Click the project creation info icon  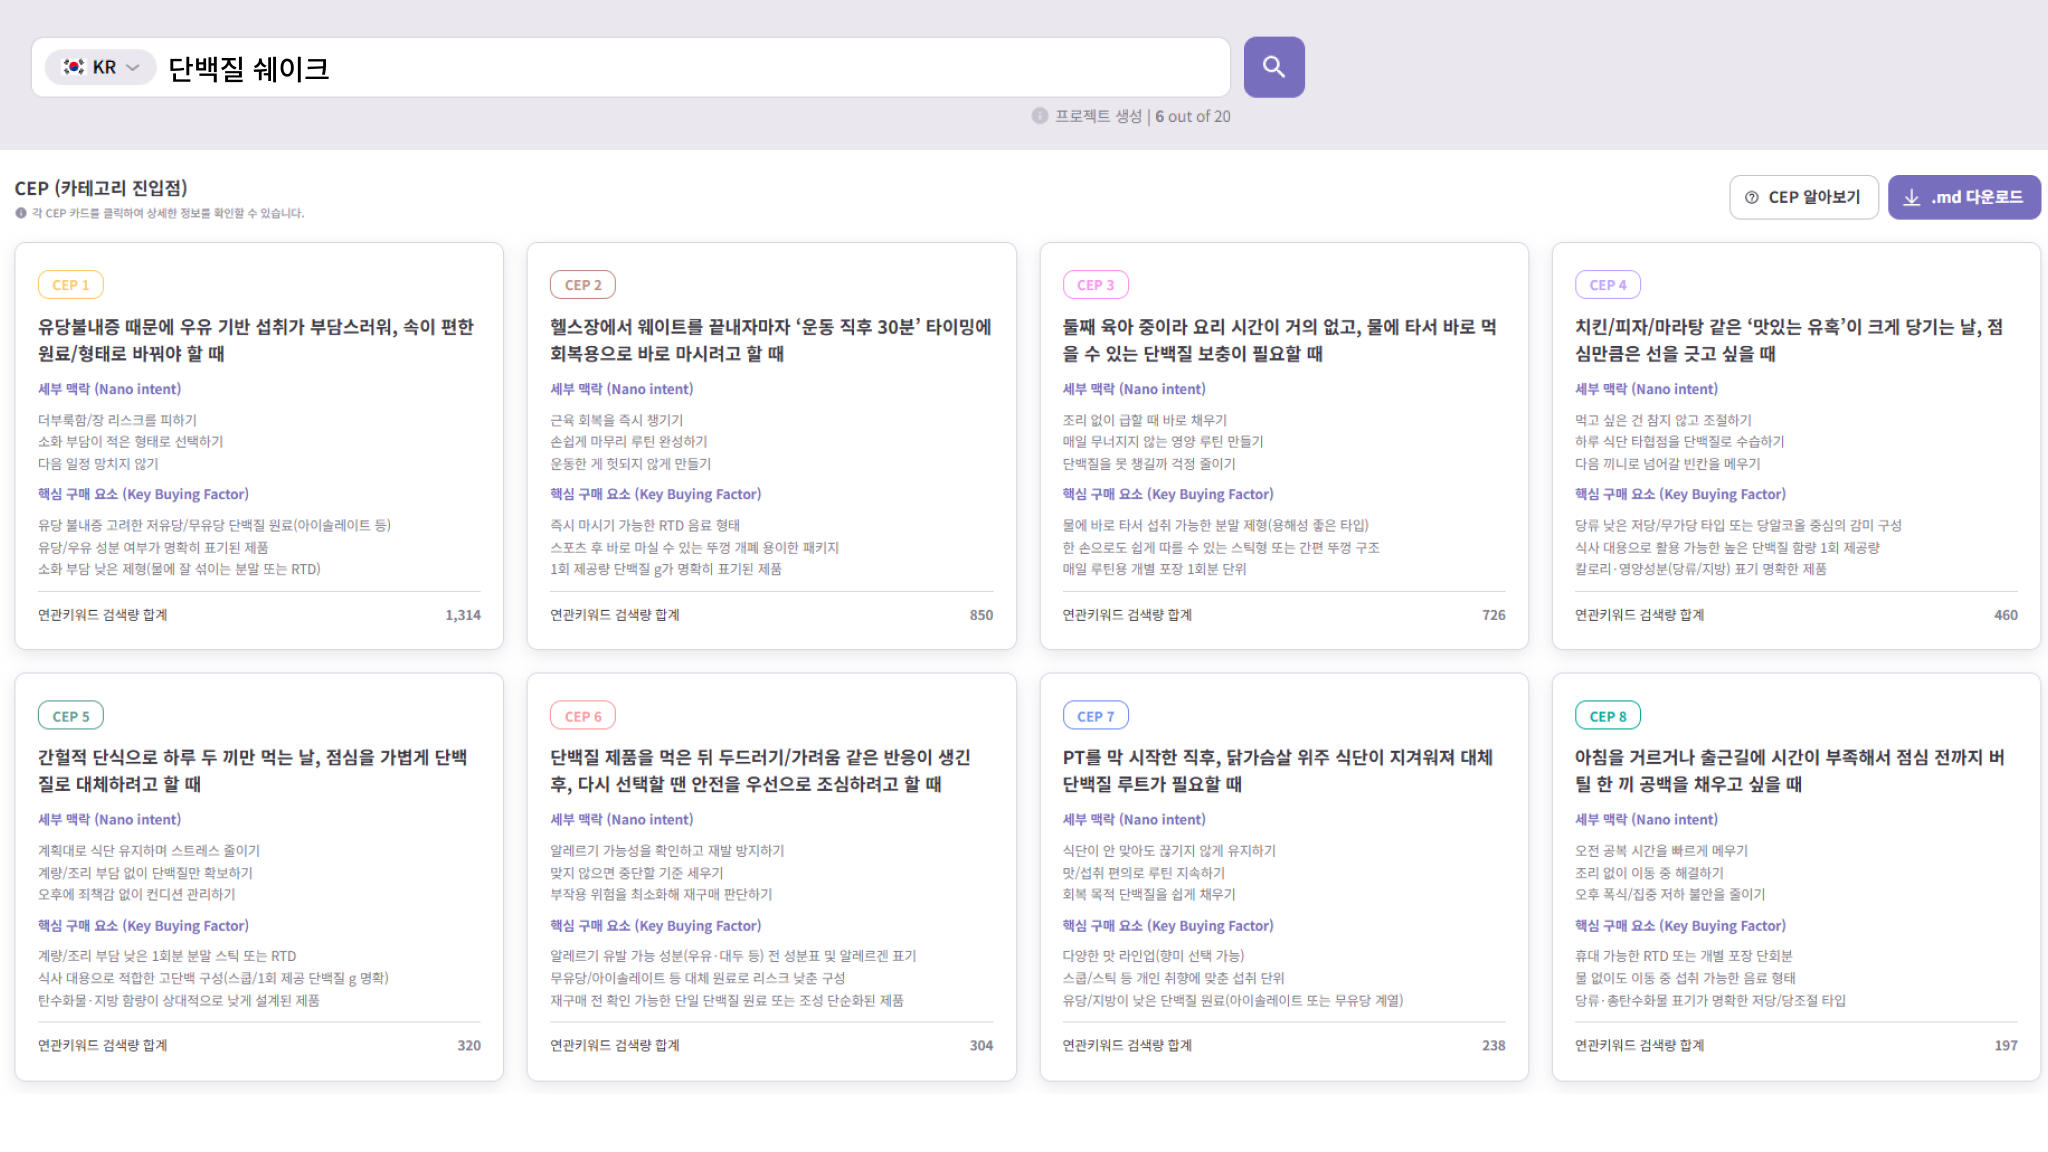click(x=1040, y=116)
